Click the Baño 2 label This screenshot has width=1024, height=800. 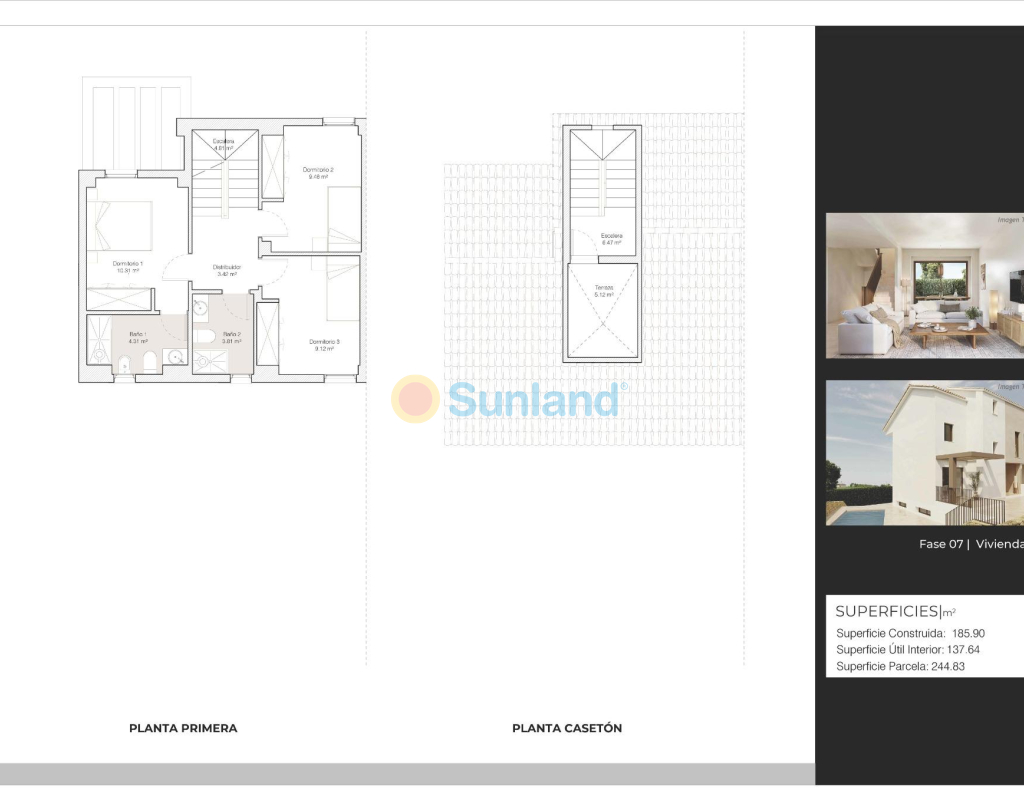click(x=231, y=335)
